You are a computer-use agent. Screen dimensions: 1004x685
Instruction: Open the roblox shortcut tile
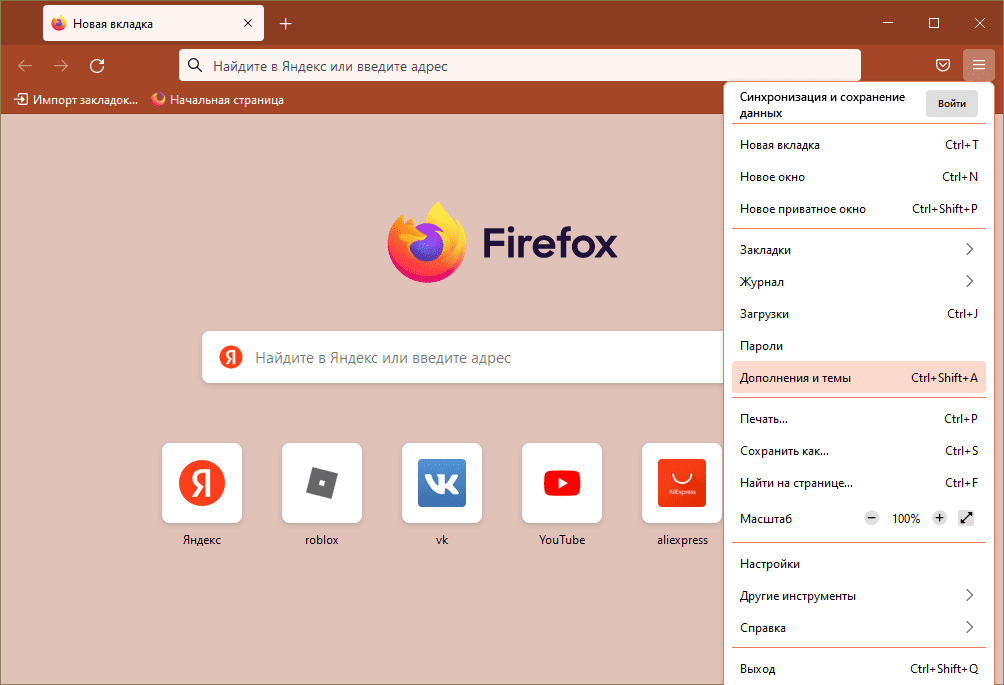click(x=321, y=483)
